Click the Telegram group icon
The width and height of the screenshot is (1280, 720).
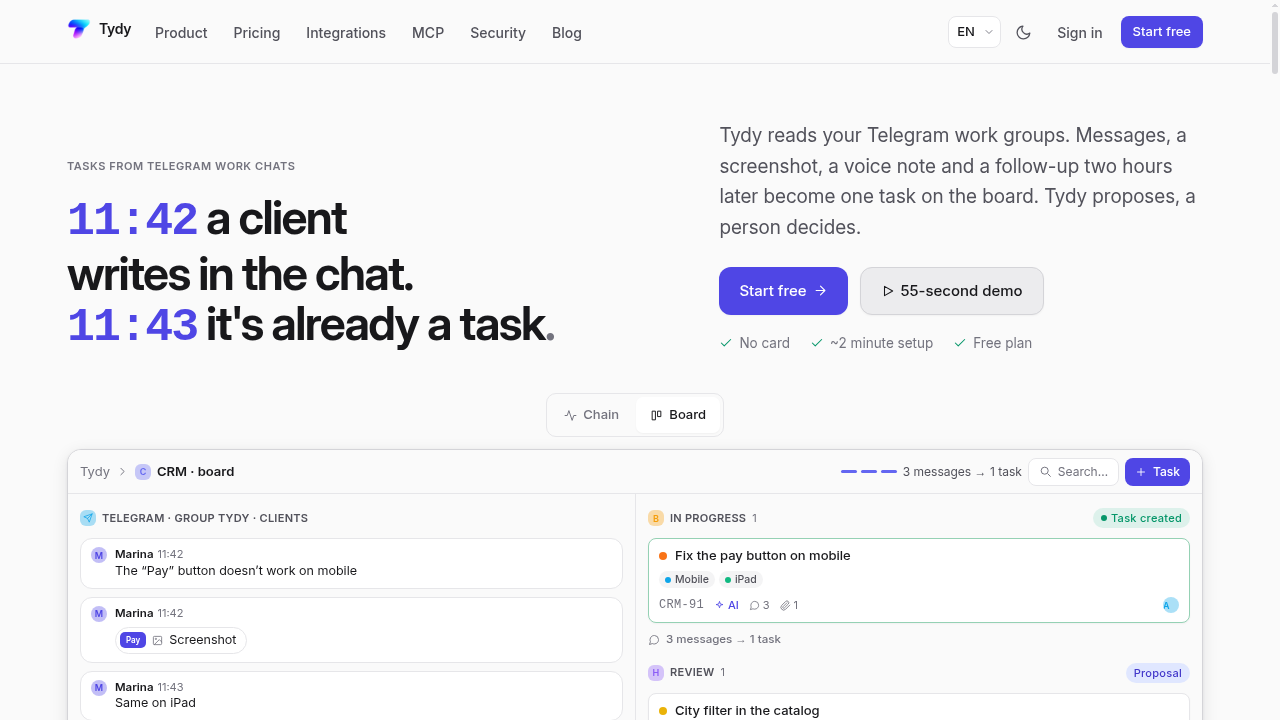[88, 518]
